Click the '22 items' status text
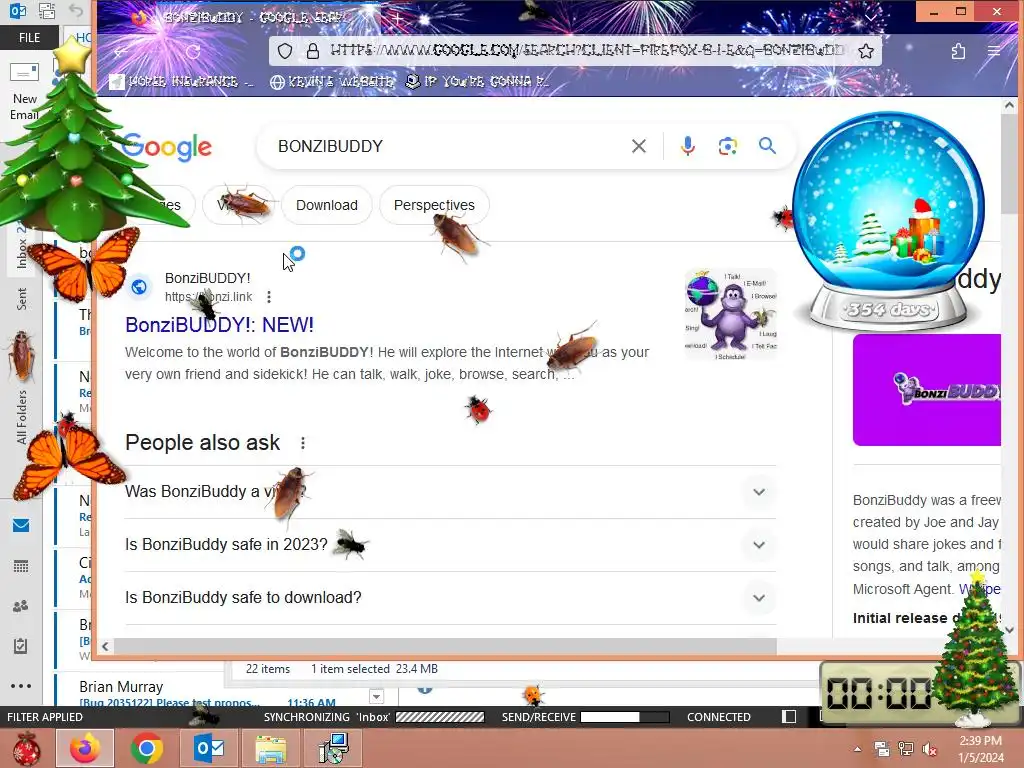Screen dimensions: 1024x768 pos(268,669)
